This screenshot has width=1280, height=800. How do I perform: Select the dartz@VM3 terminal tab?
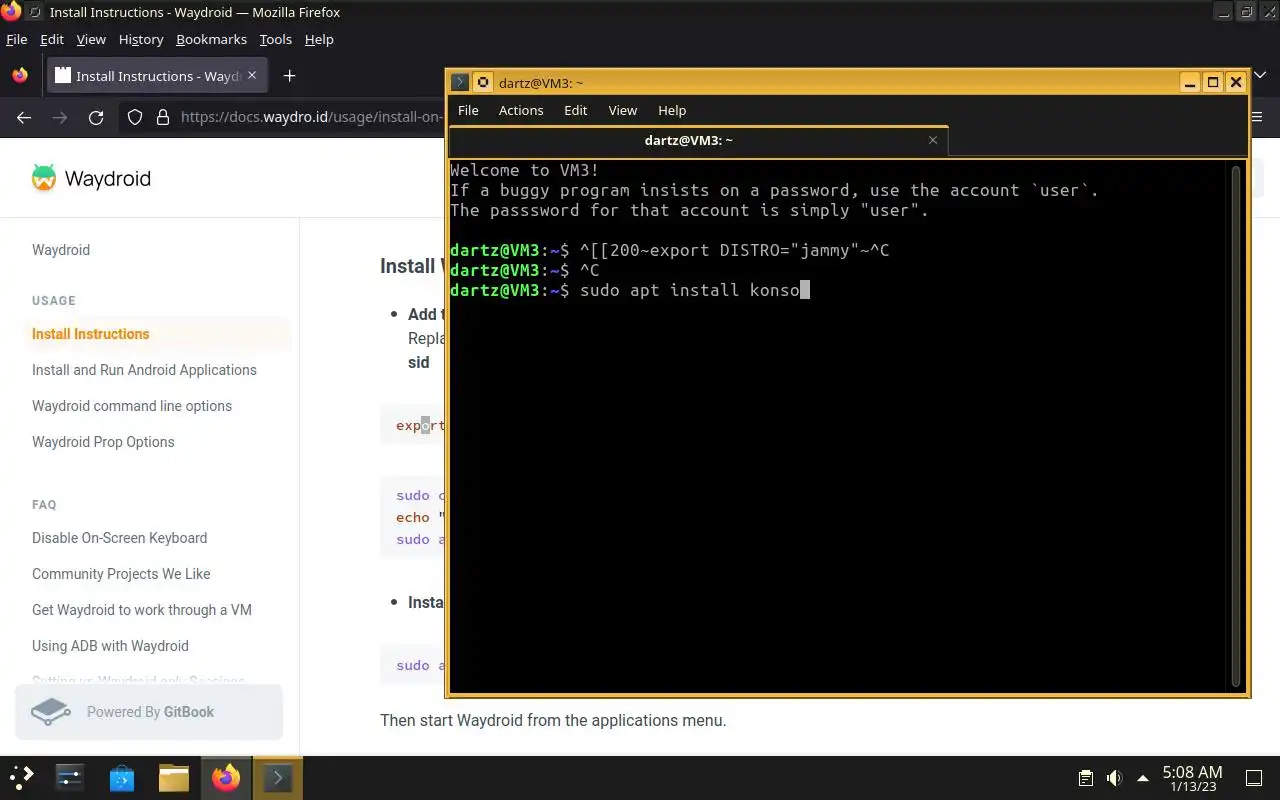(688, 140)
